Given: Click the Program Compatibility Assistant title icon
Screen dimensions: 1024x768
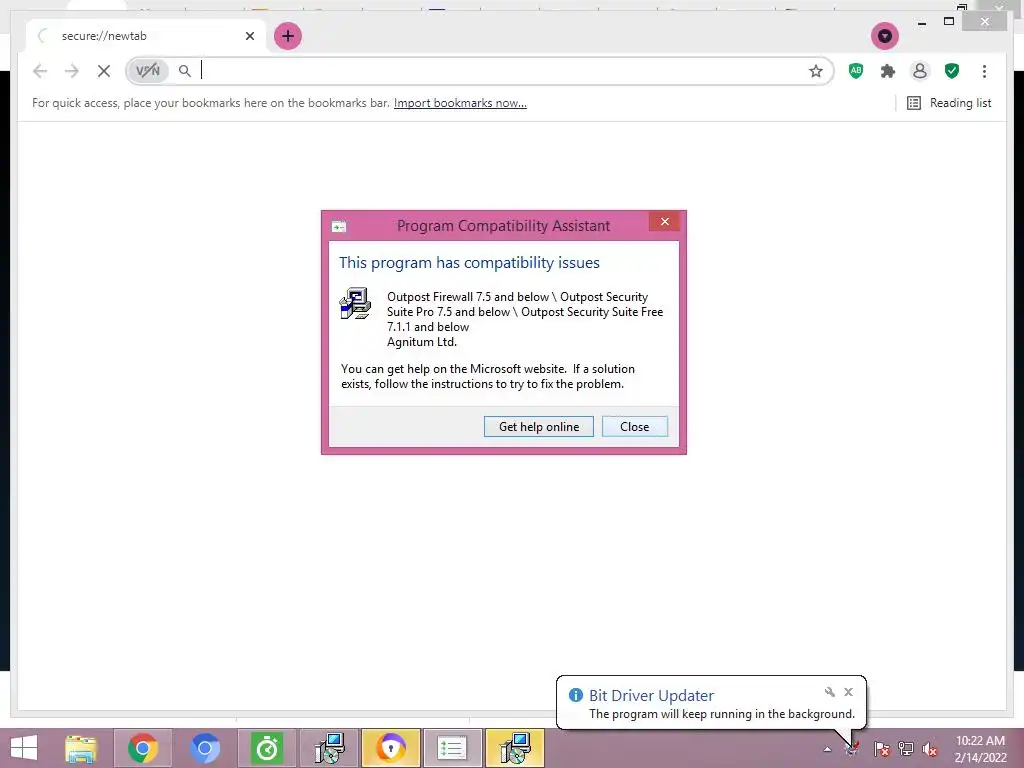Looking at the screenshot, I should click(x=339, y=227).
